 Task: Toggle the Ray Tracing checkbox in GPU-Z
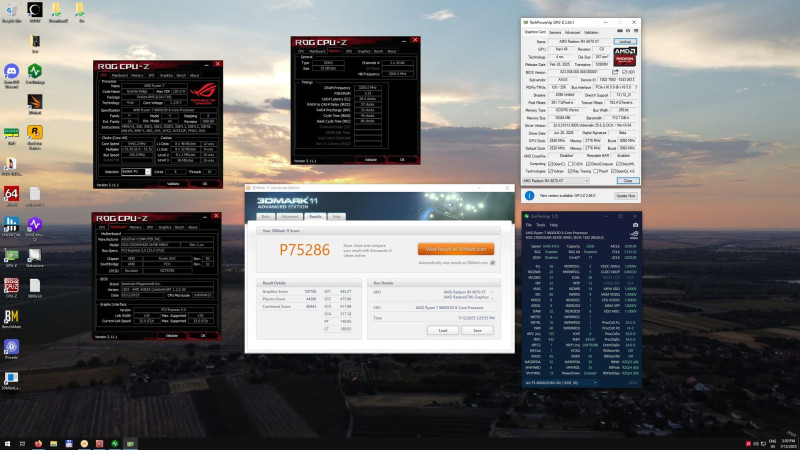click(x=570, y=171)
